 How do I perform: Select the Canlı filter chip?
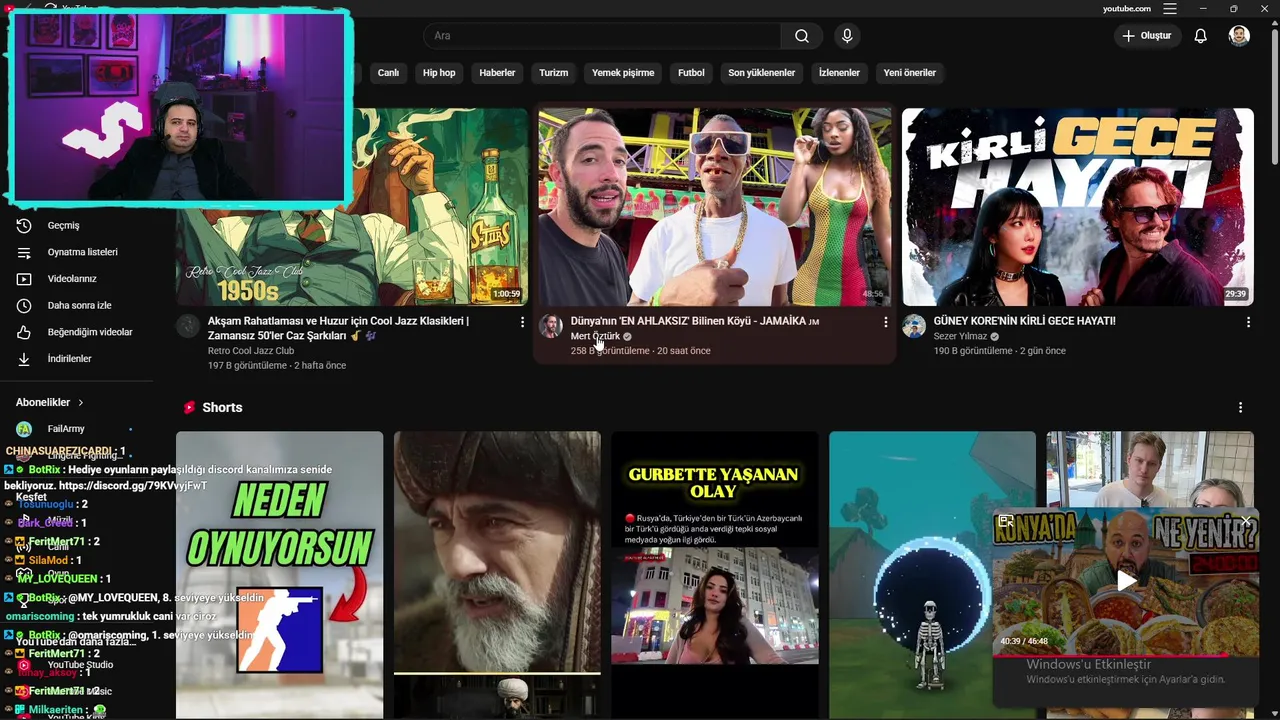coord(388,73)
